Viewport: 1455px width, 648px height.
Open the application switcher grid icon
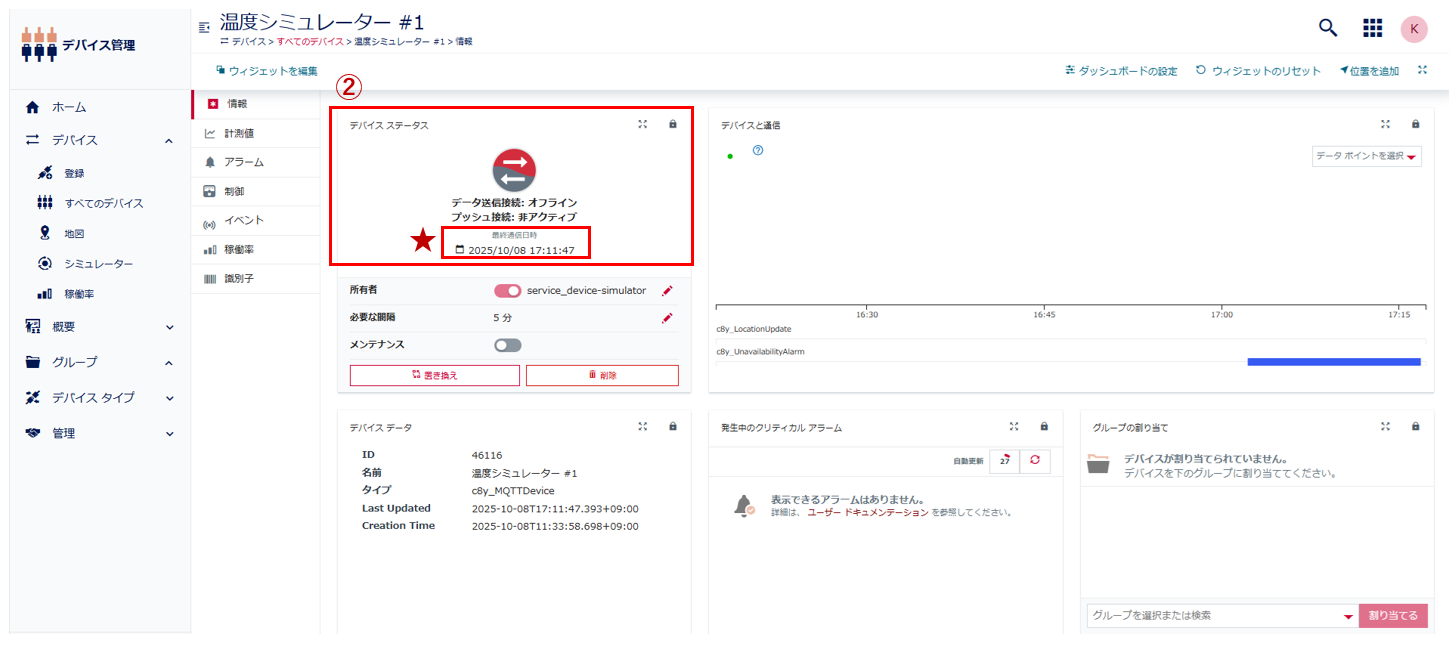[1372, 28]
